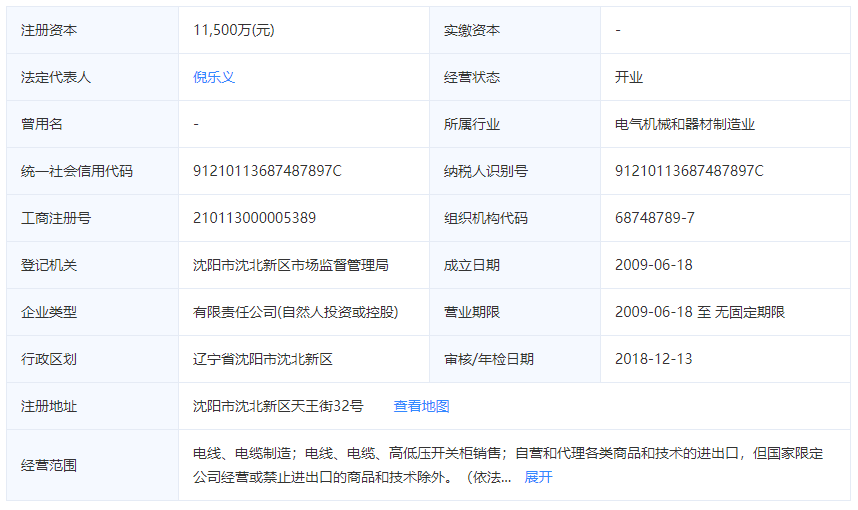Select the industry value 电气机械和器材制造业
Screen dimensions: 858x510
click(685, 124)
